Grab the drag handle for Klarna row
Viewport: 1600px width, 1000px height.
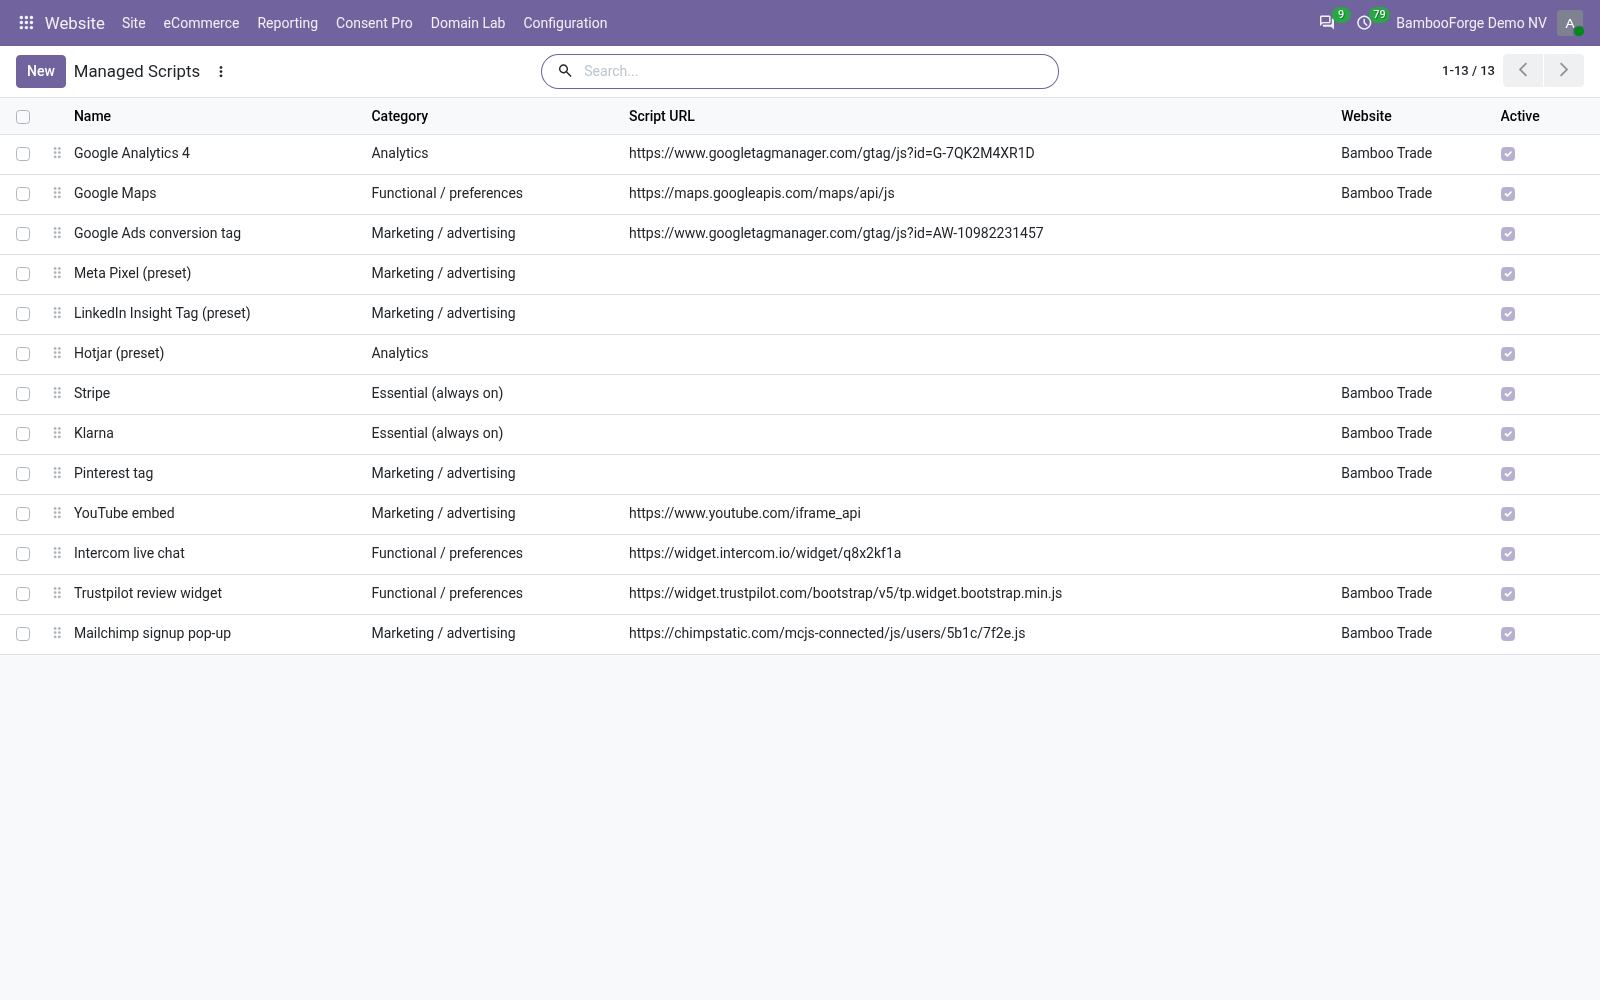57,433
